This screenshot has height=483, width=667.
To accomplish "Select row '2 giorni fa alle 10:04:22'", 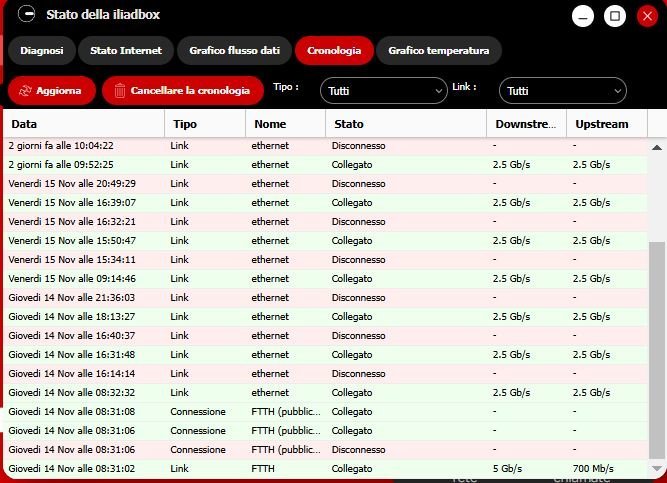I will click(325, 146).
